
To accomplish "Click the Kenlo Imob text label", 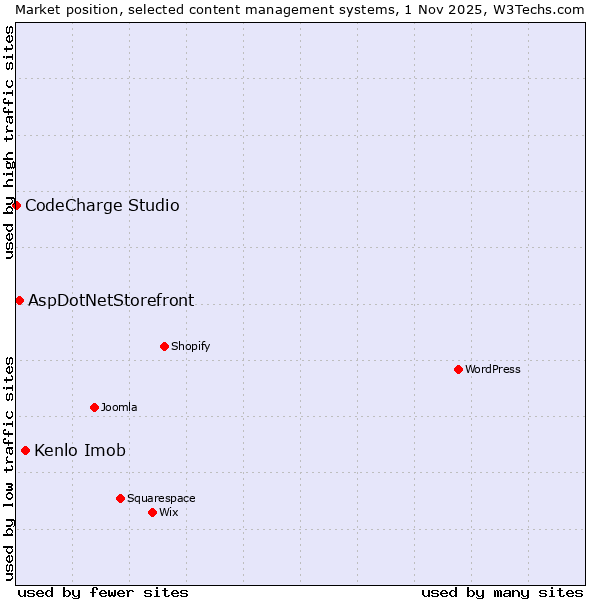I will [x=80, y=450].
